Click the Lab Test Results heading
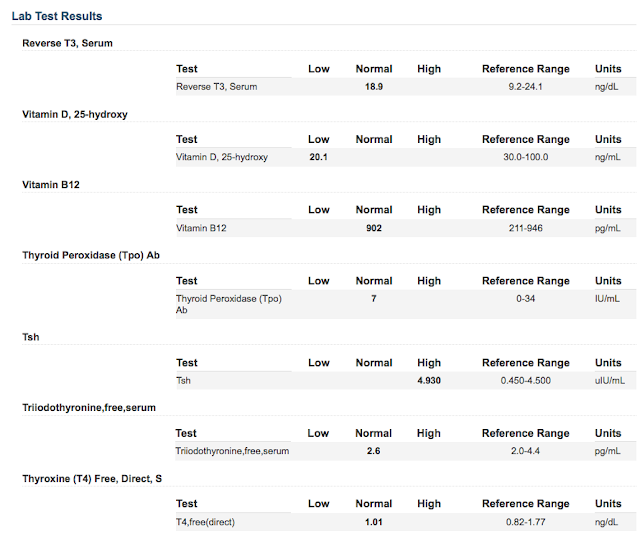The height and width of the screenshot is (544, 640). 57,16
